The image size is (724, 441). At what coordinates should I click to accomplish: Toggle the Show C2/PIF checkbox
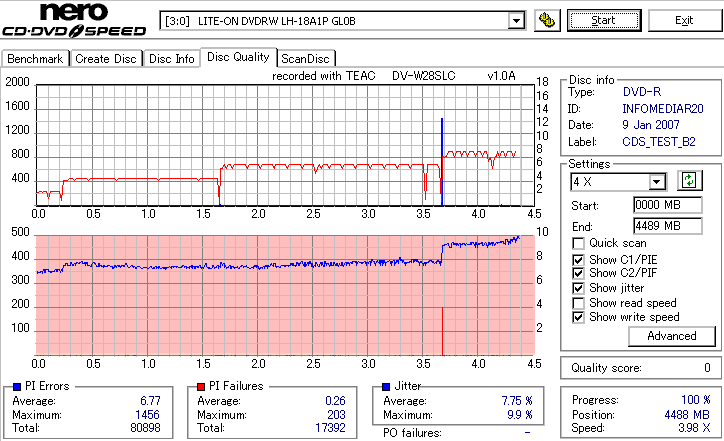pyautogui.click(x=578, y=273)
